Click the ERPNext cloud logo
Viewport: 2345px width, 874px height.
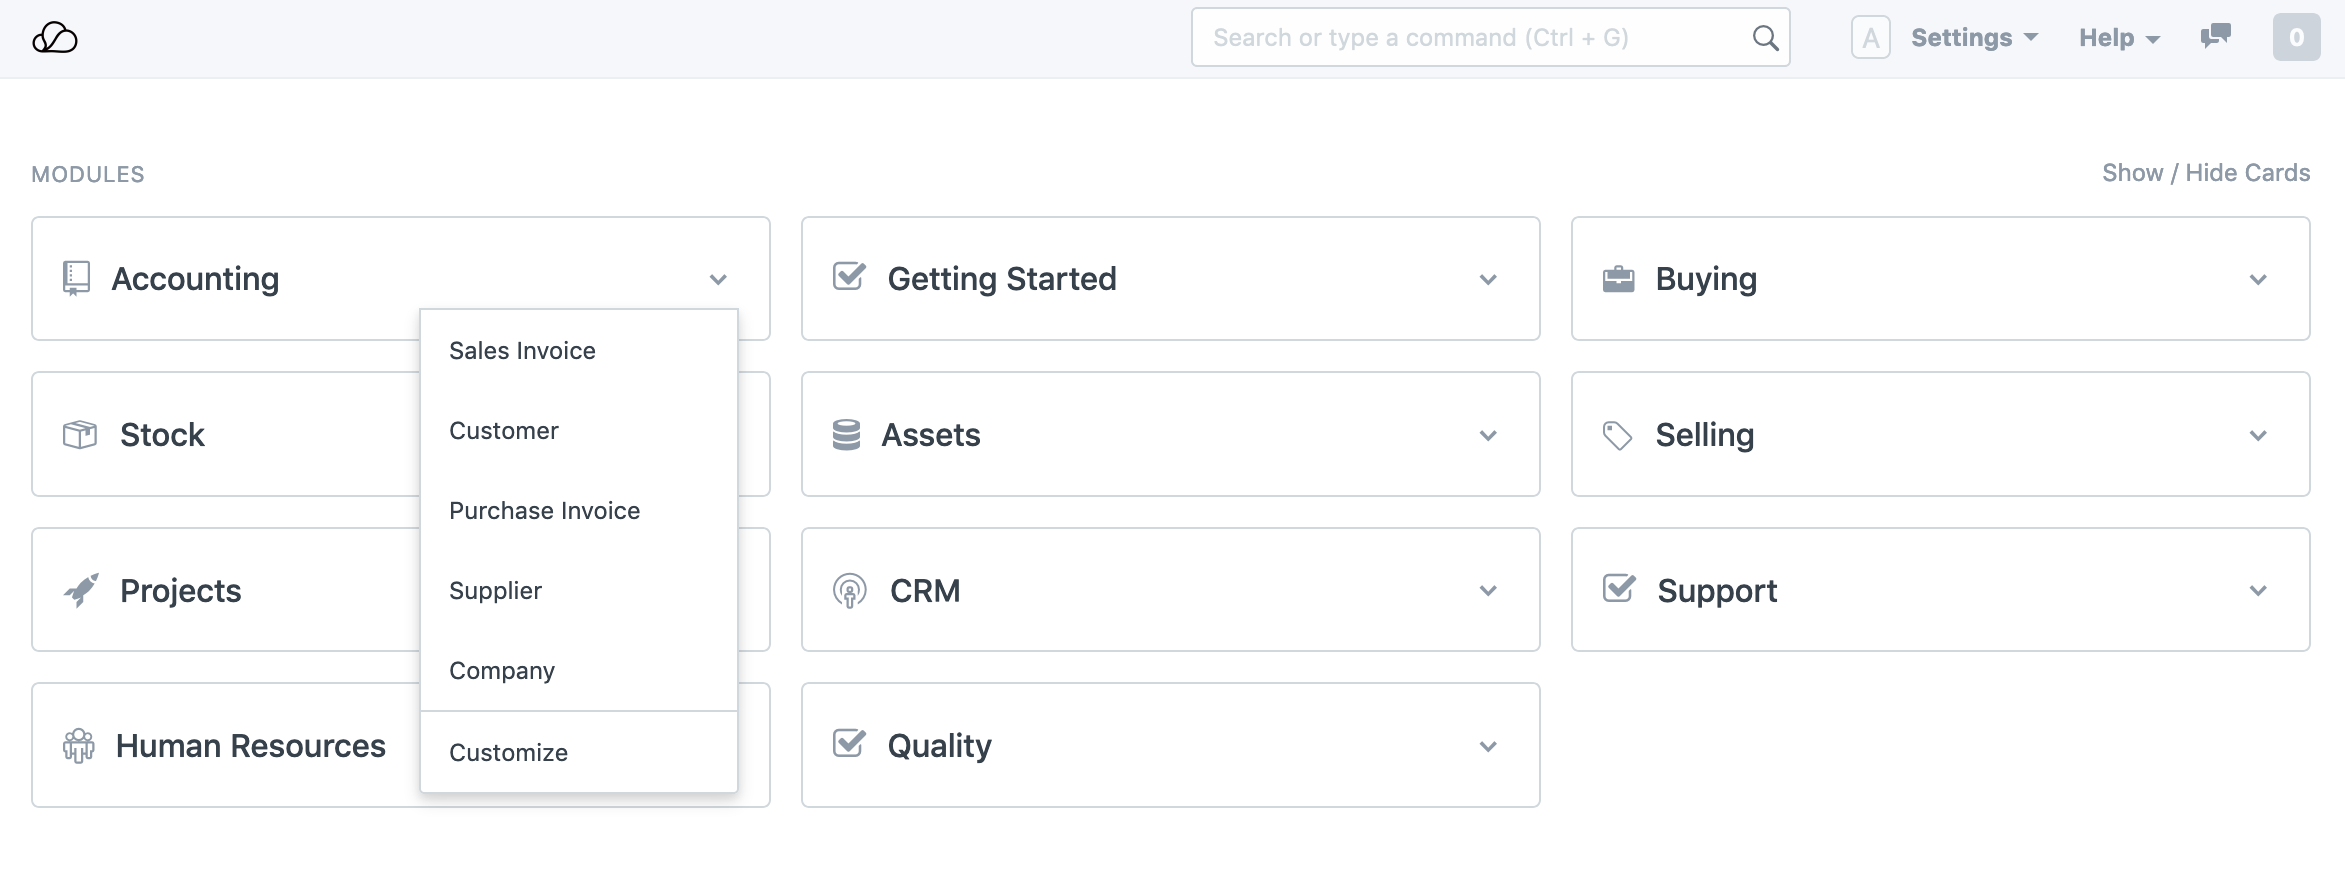55,38
